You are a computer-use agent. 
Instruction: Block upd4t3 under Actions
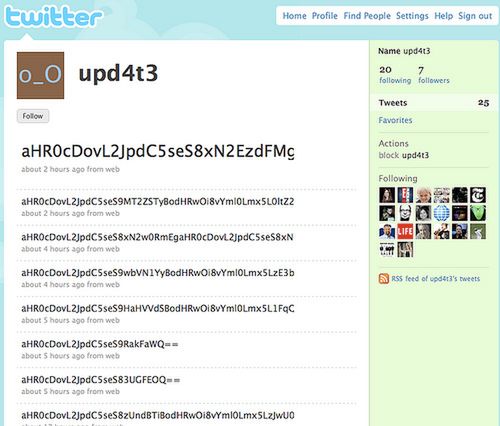click(x=404, y=155)
